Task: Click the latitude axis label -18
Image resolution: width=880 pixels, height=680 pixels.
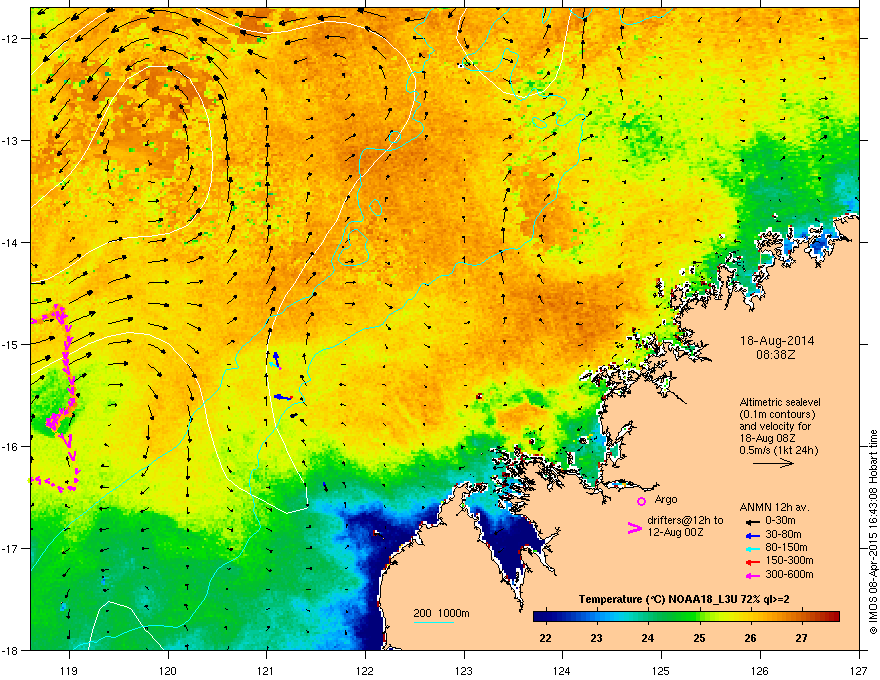Action: pyautogui.click(x=11, y=650)
